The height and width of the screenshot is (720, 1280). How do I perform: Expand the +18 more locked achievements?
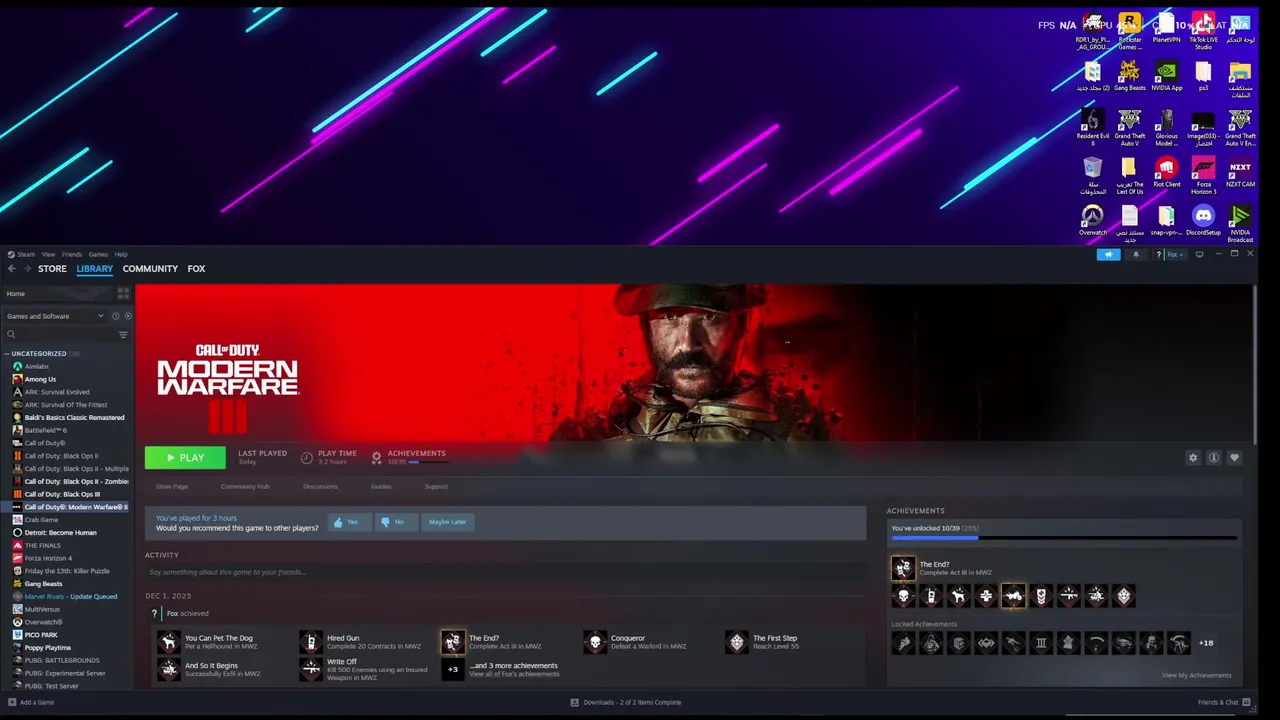point(1206,643)
